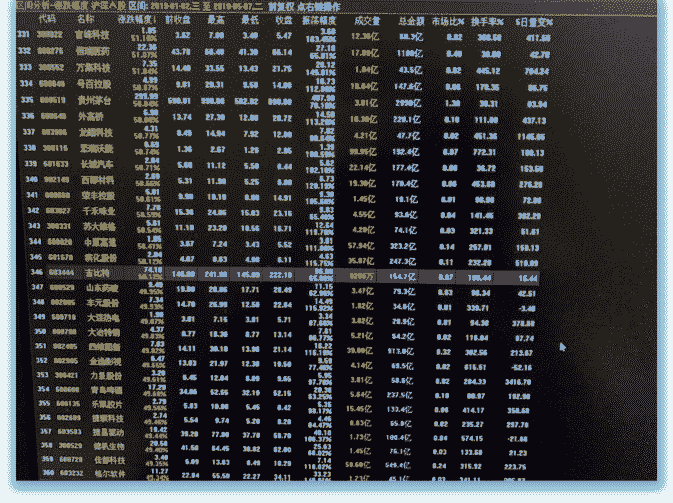Click the 5日量变% column header

[534, 22]
